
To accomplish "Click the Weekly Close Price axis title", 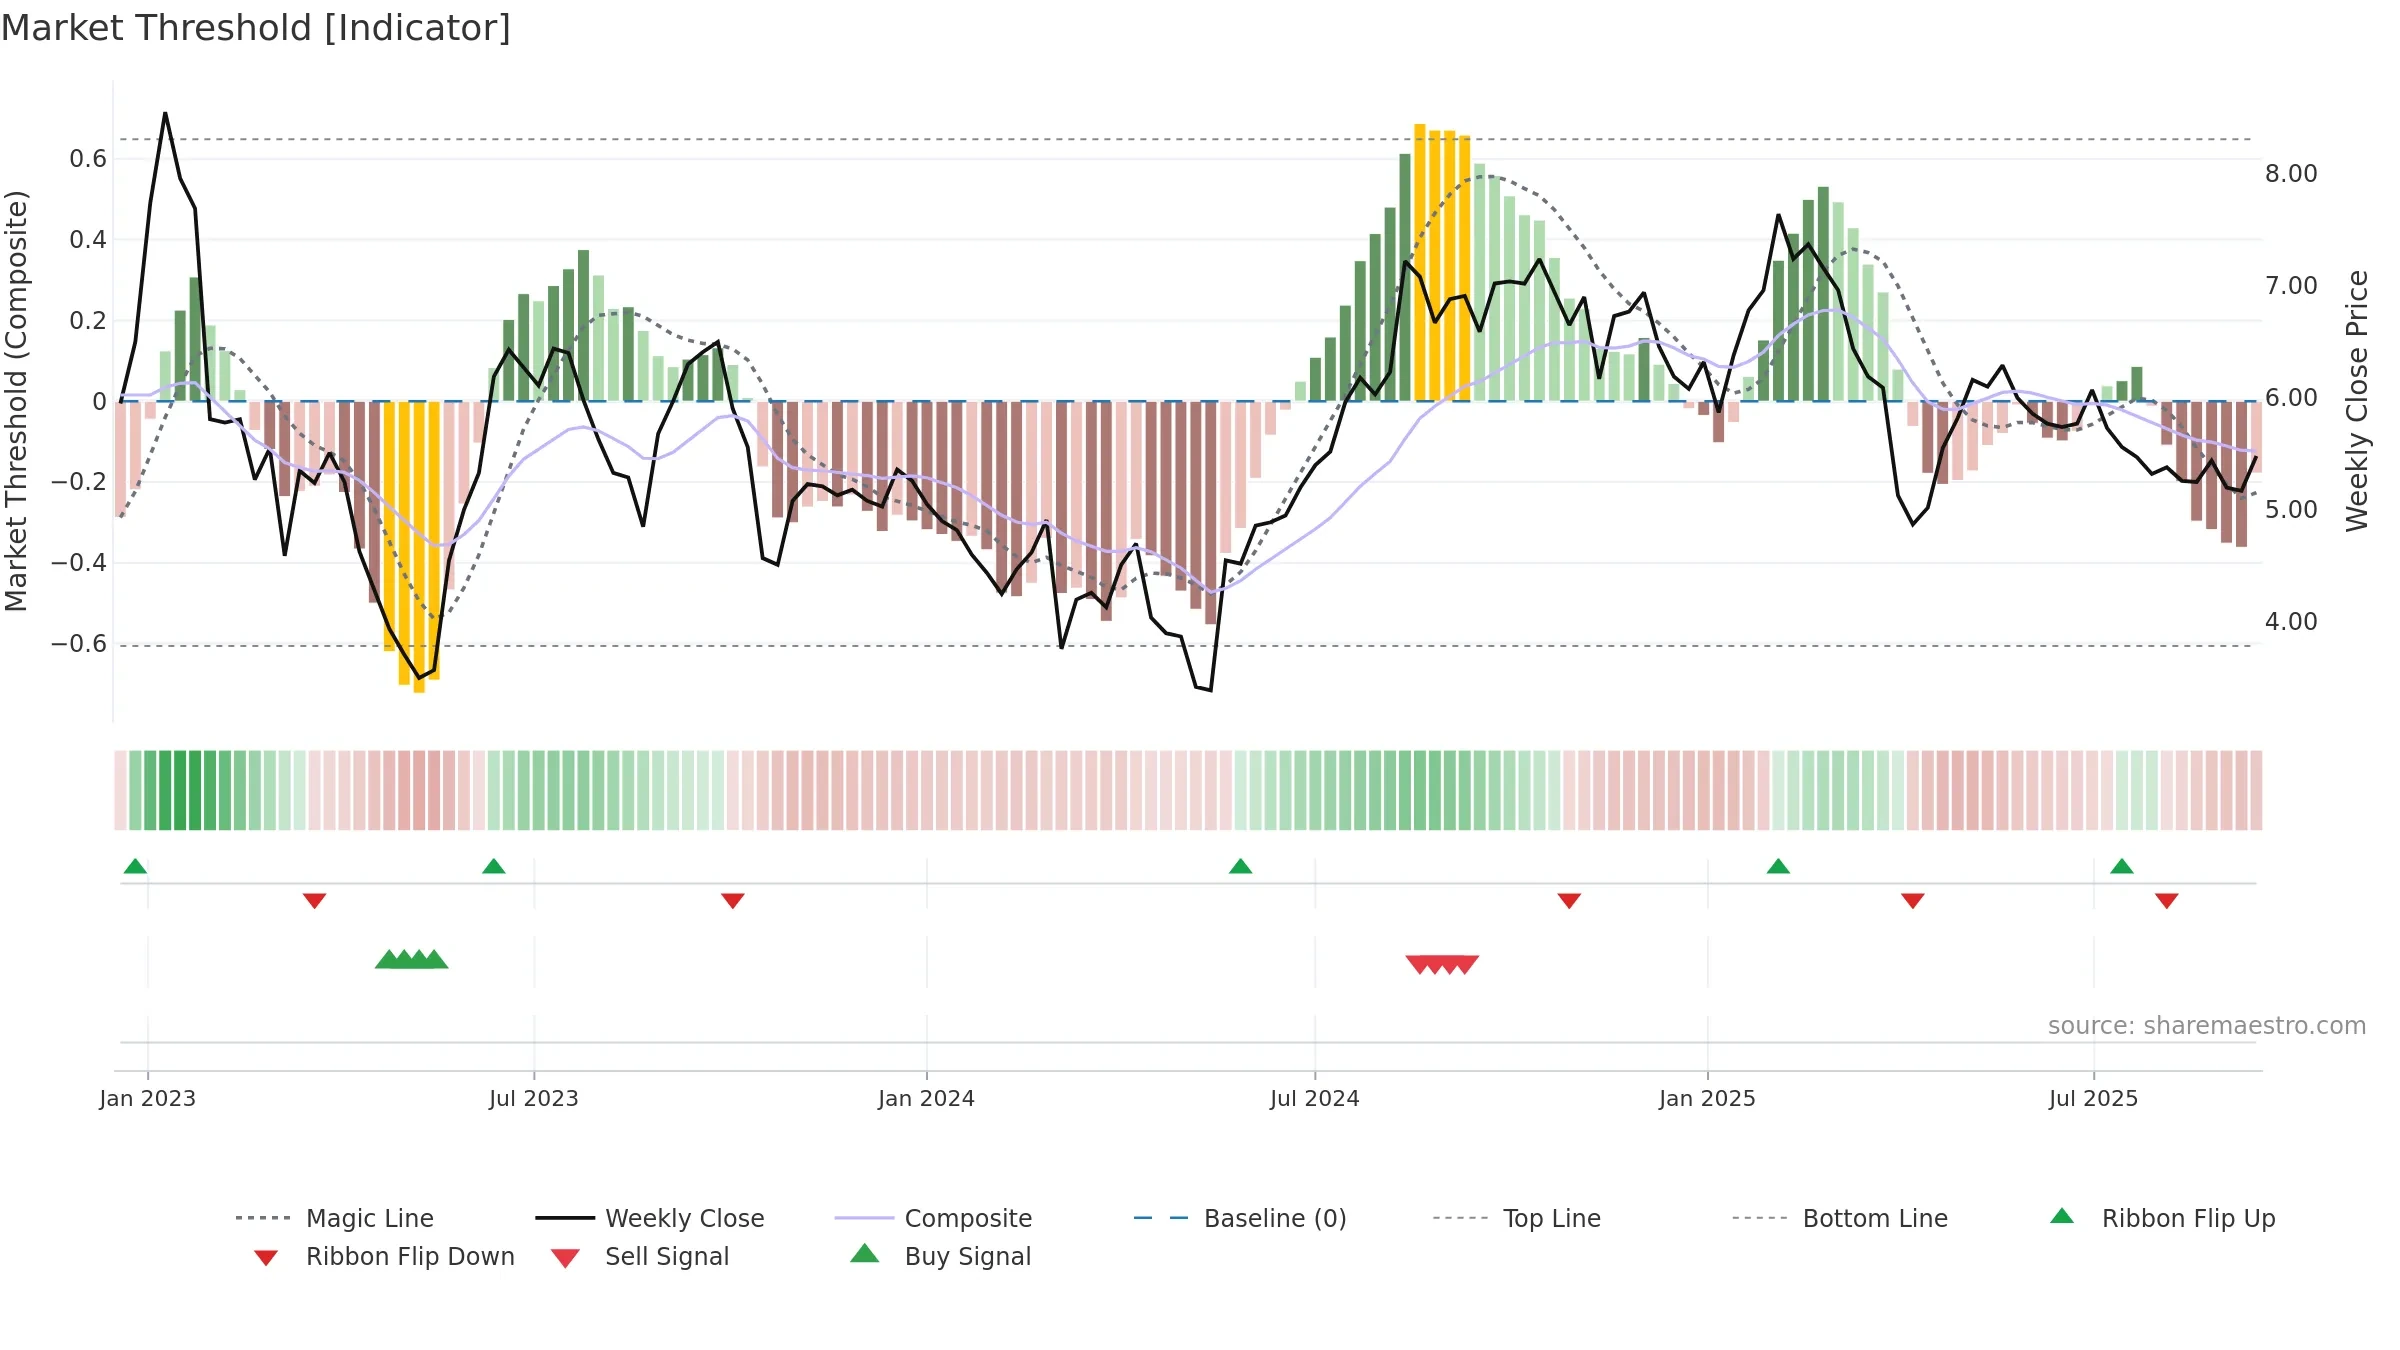I will point(2358,401).
